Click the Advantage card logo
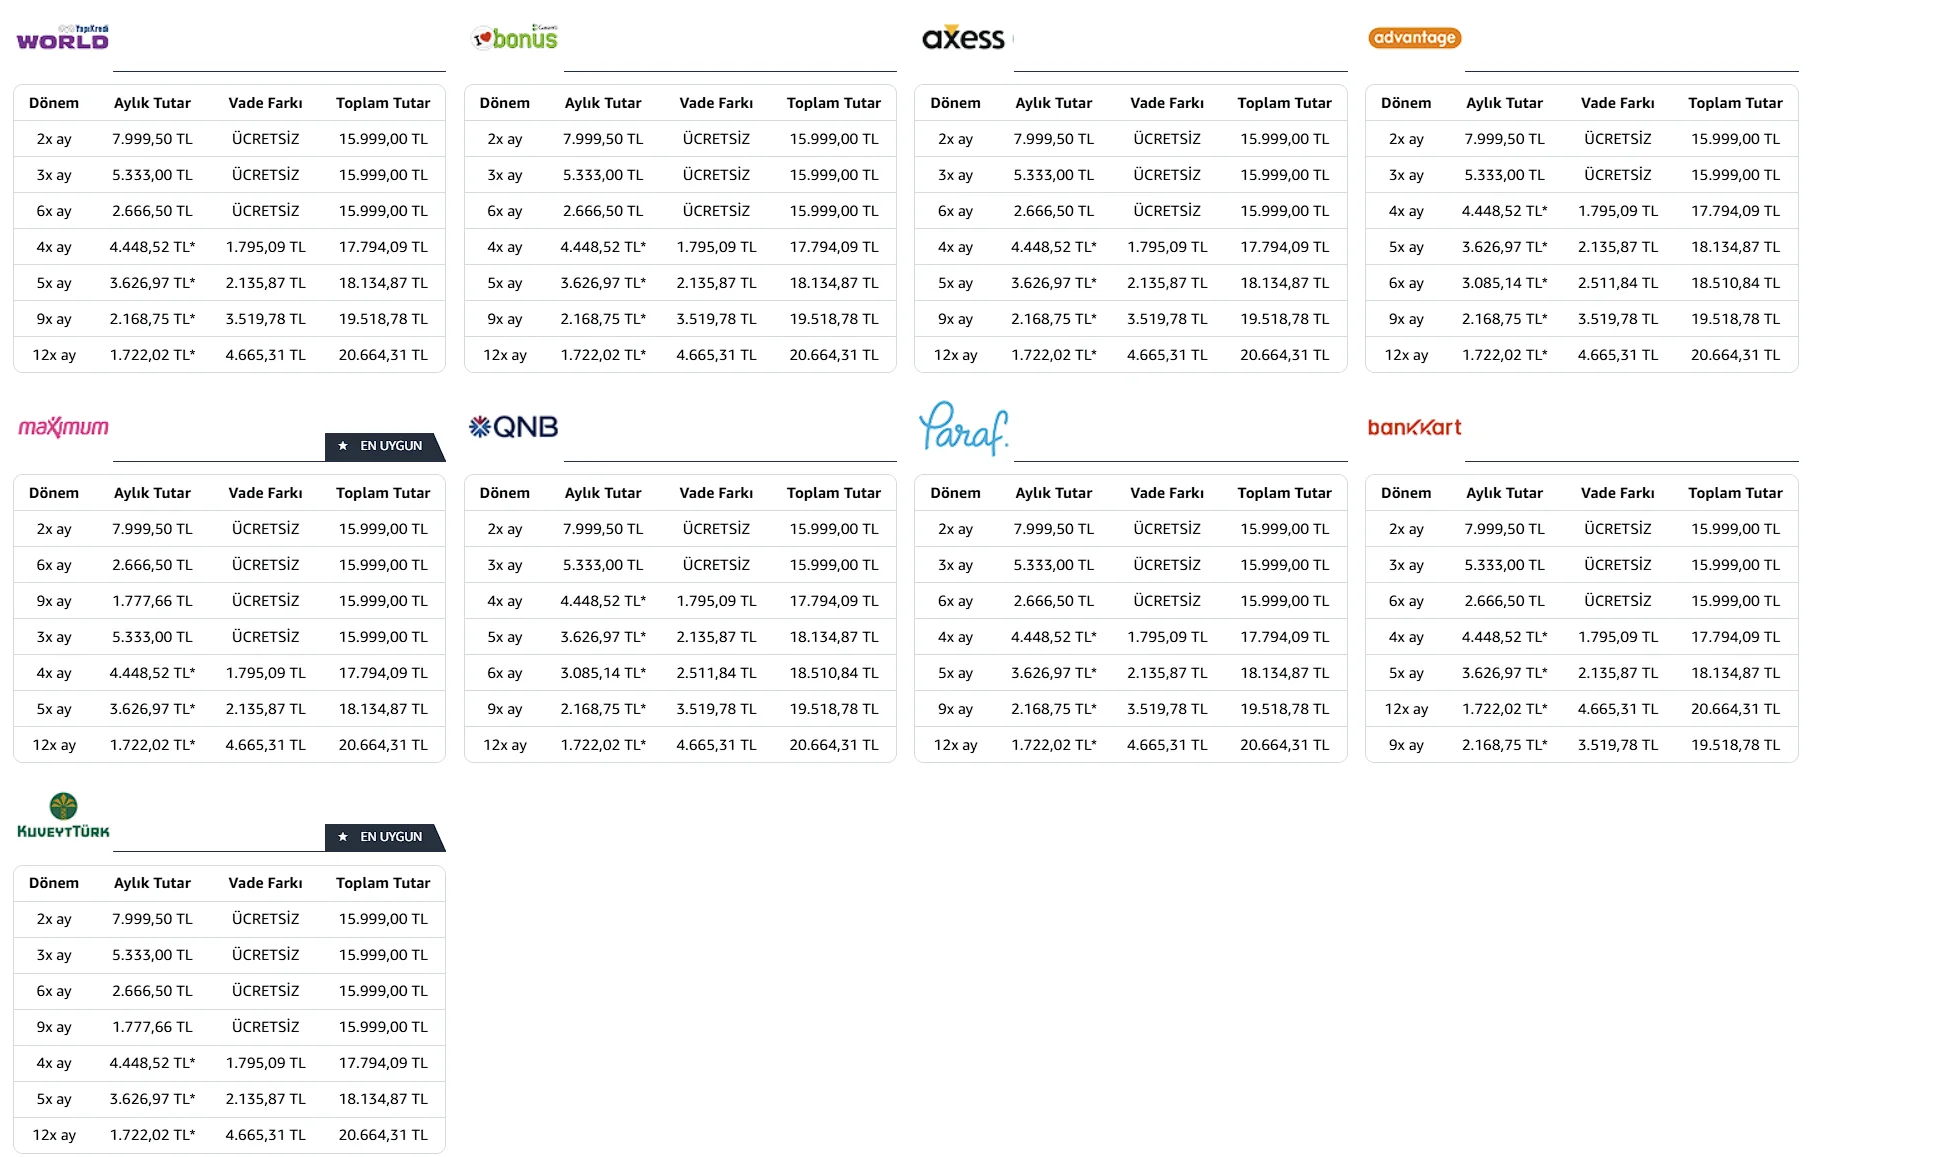 1414,38
